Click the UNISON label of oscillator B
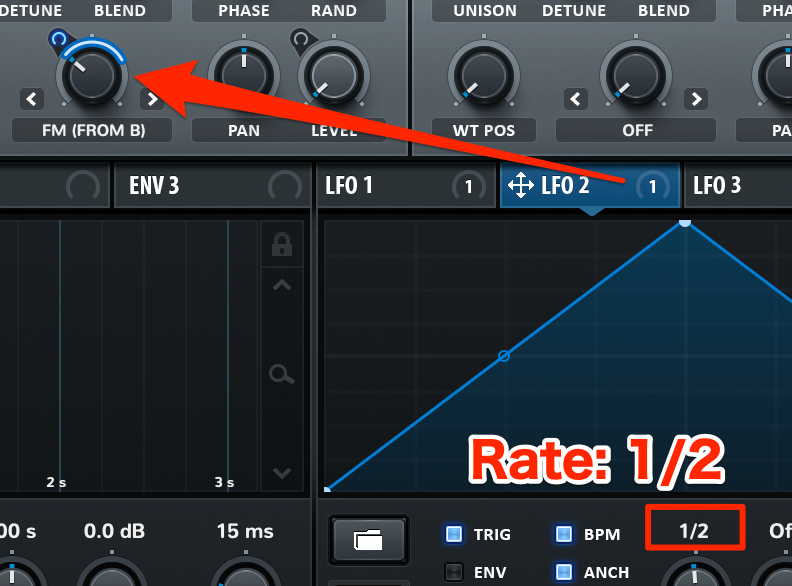Viewport: 792px width, 586px height. tap(484, 11)
